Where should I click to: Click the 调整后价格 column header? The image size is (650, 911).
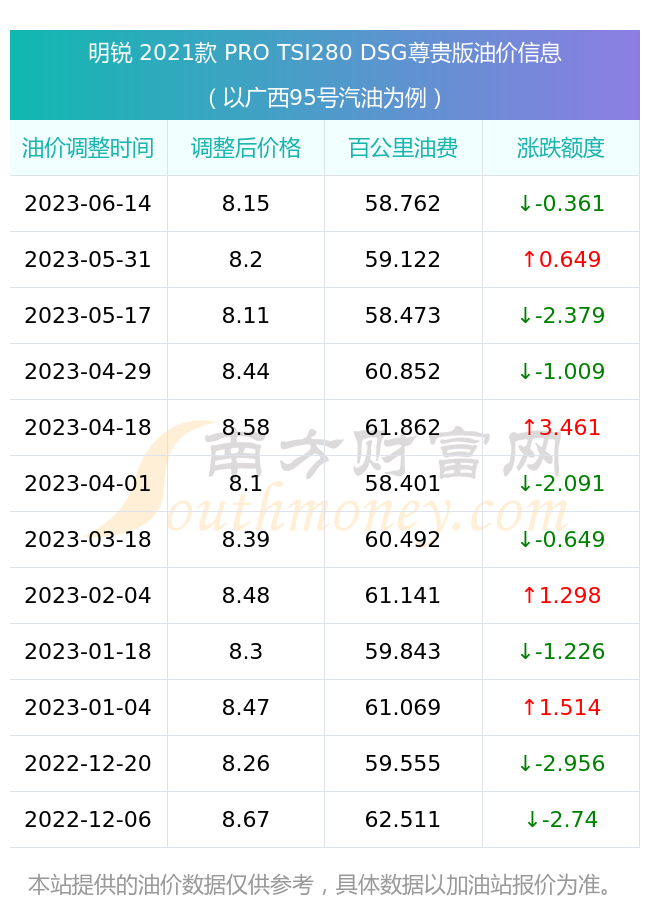246,148
